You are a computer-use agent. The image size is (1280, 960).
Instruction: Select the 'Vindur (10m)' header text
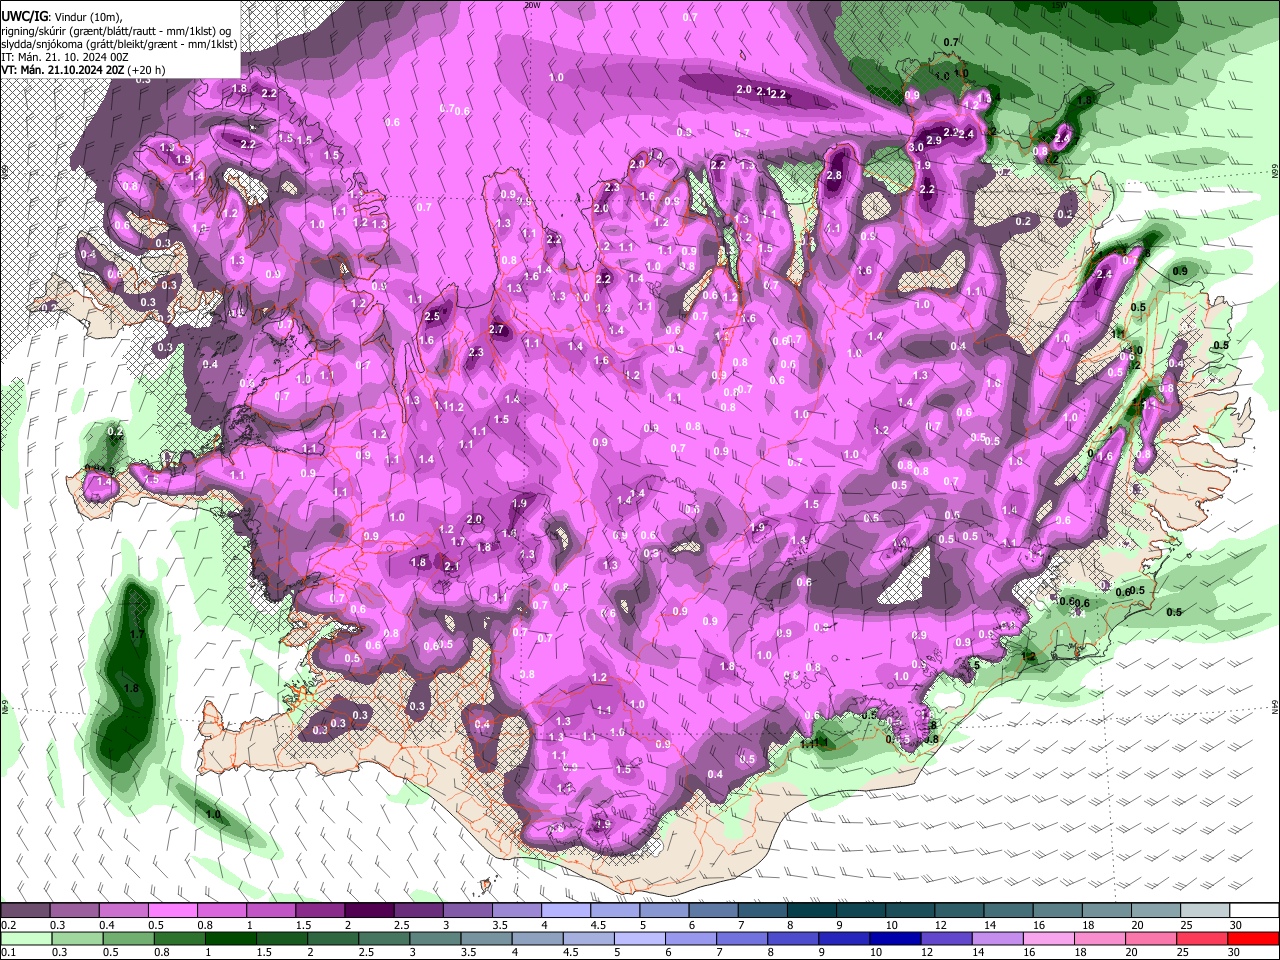click(88, 17)
